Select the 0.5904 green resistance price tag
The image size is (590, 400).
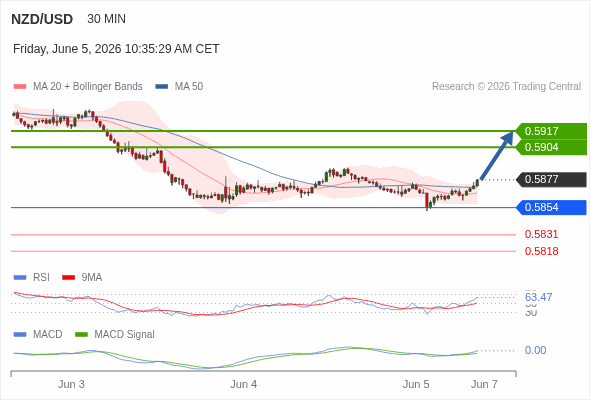click(551, 147)
